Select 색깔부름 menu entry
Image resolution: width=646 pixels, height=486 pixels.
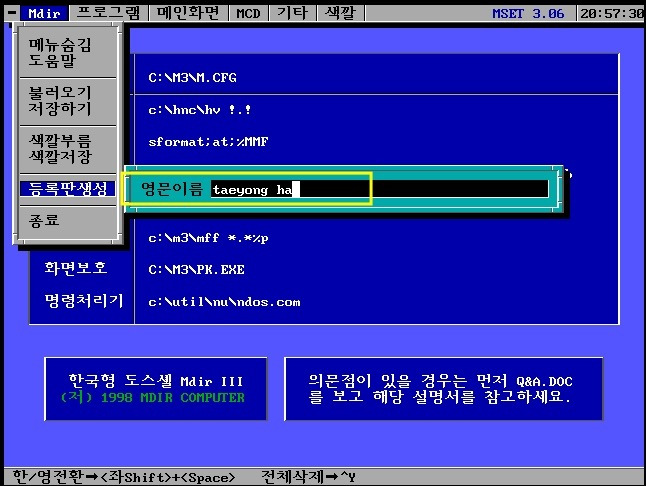click(x=60, y=141)
